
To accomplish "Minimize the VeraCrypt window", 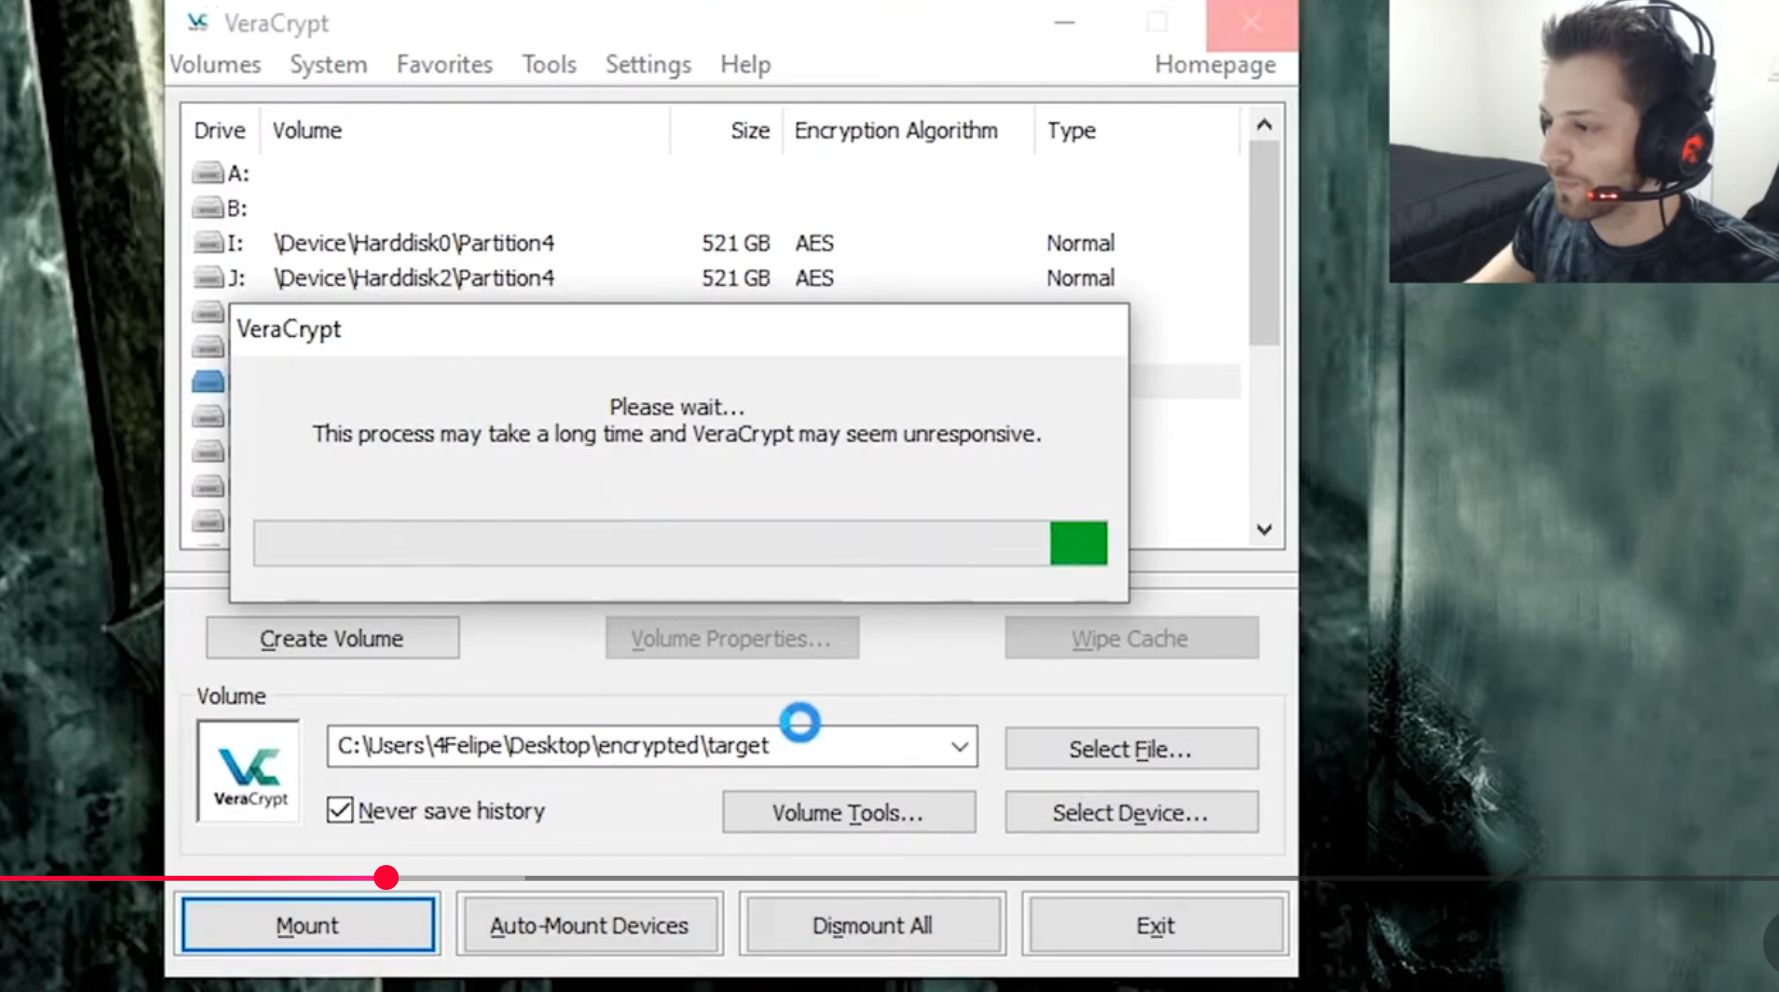I will point(1064,22).
